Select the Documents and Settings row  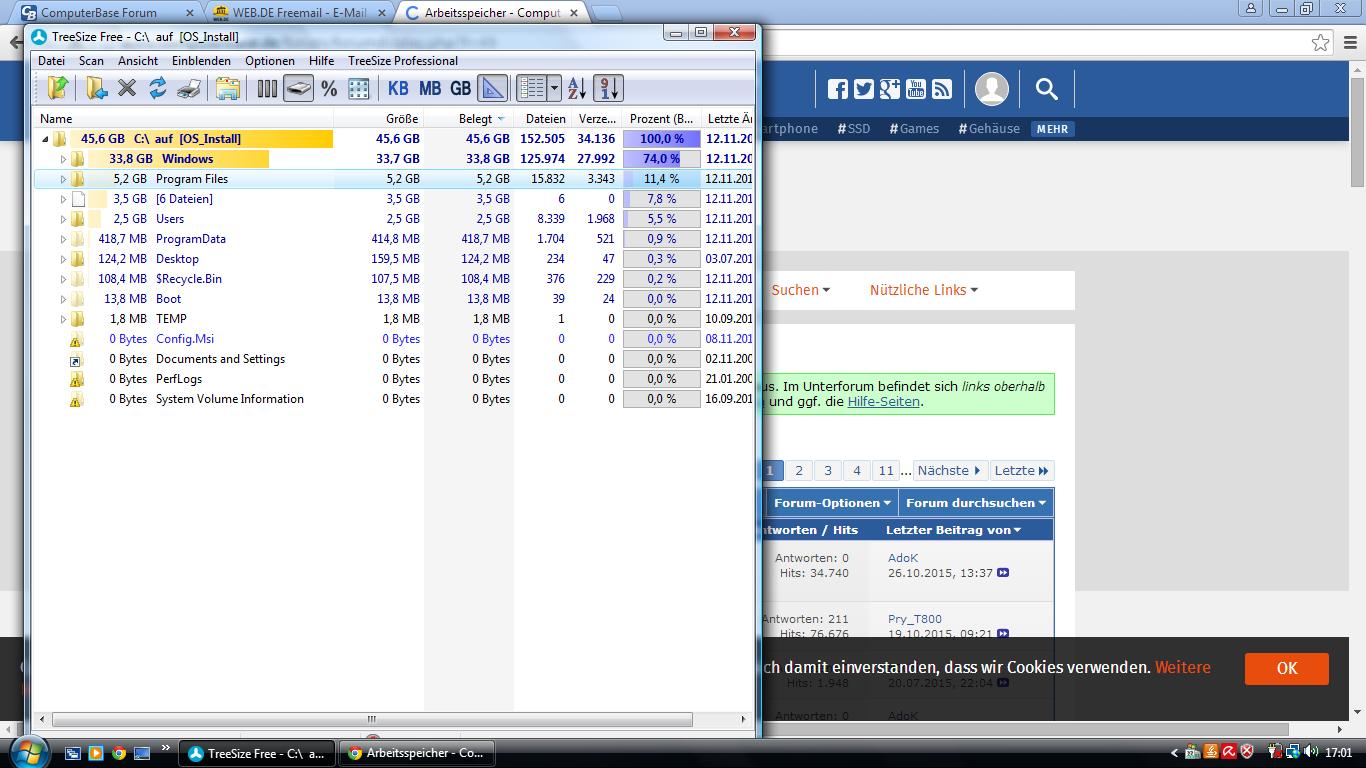pos(394,359)
